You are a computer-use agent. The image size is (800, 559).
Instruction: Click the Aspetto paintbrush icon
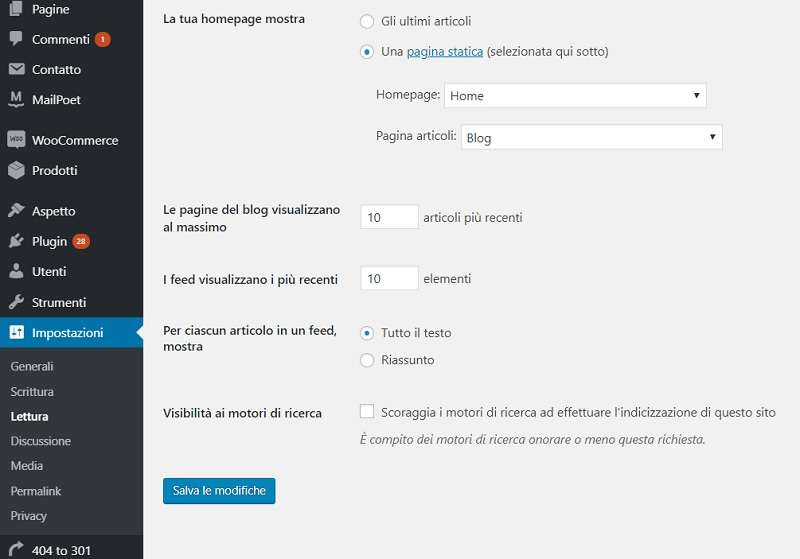(15, 212)
